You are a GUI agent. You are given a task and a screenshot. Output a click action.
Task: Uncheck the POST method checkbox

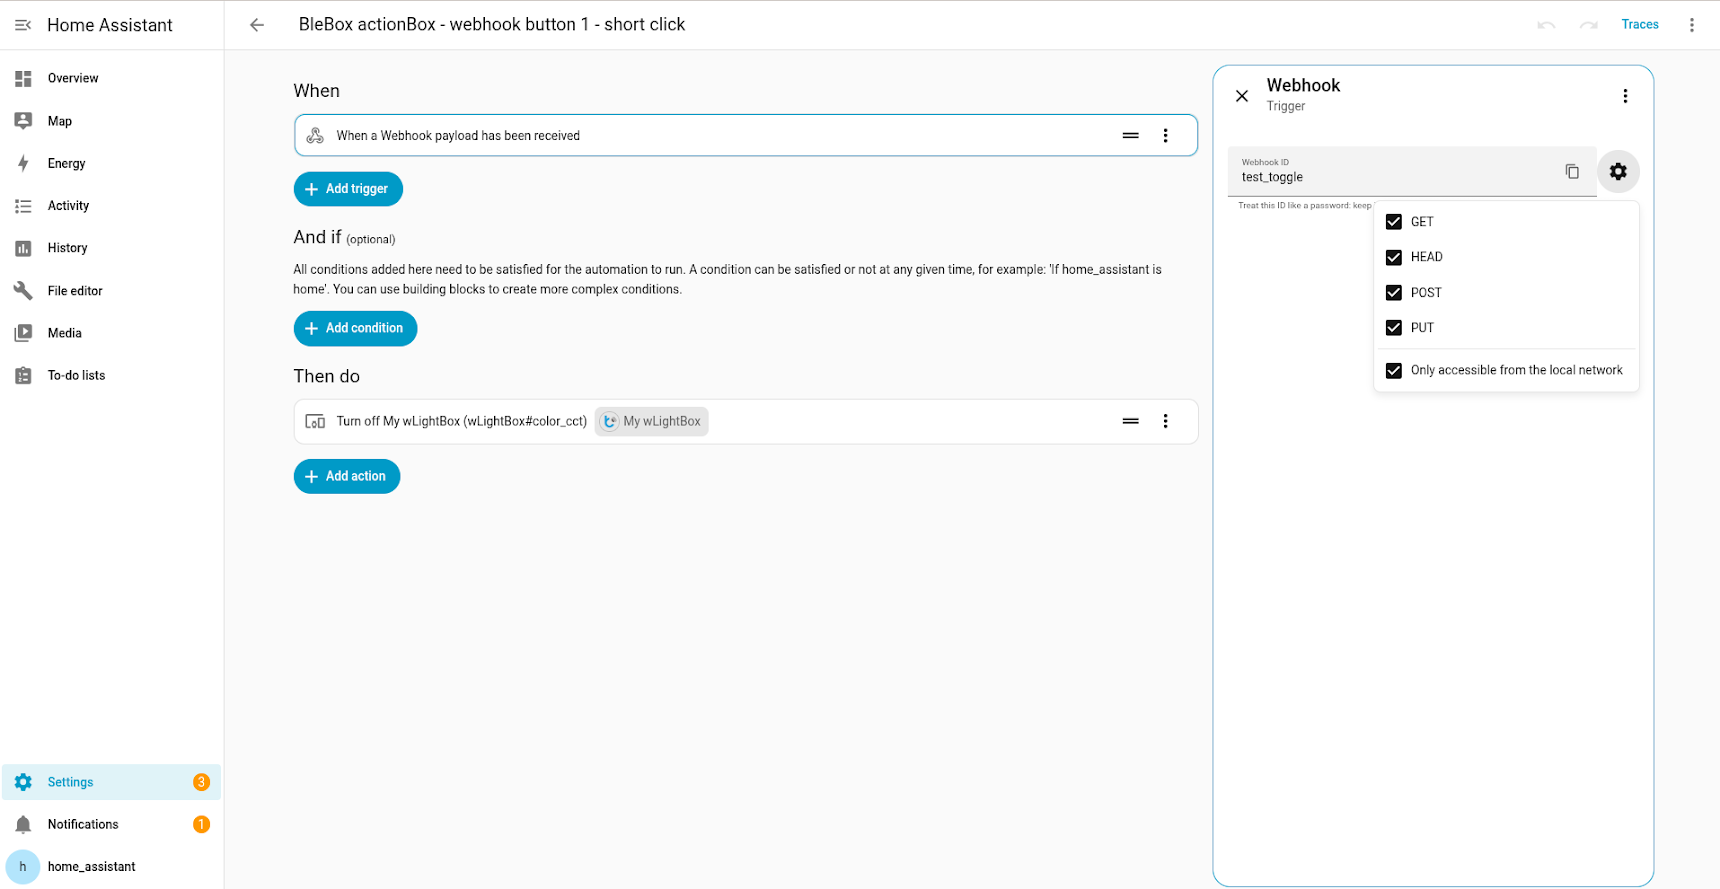tap(1394, 293)
